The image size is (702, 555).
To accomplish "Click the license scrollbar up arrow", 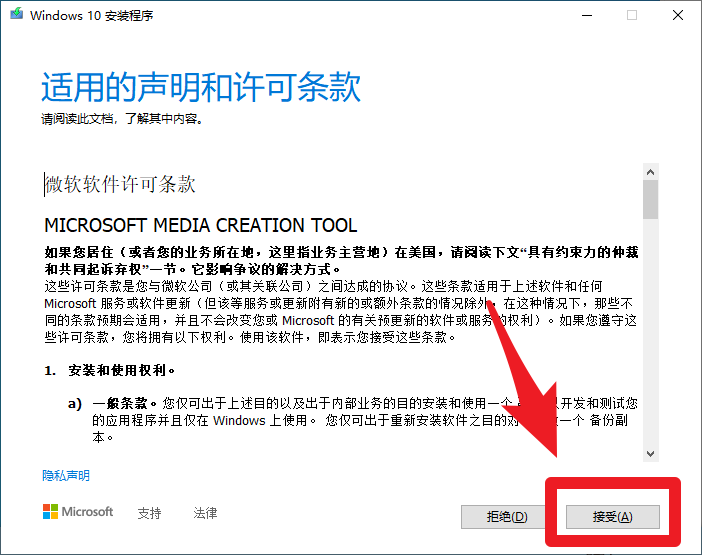I will 651,172.
